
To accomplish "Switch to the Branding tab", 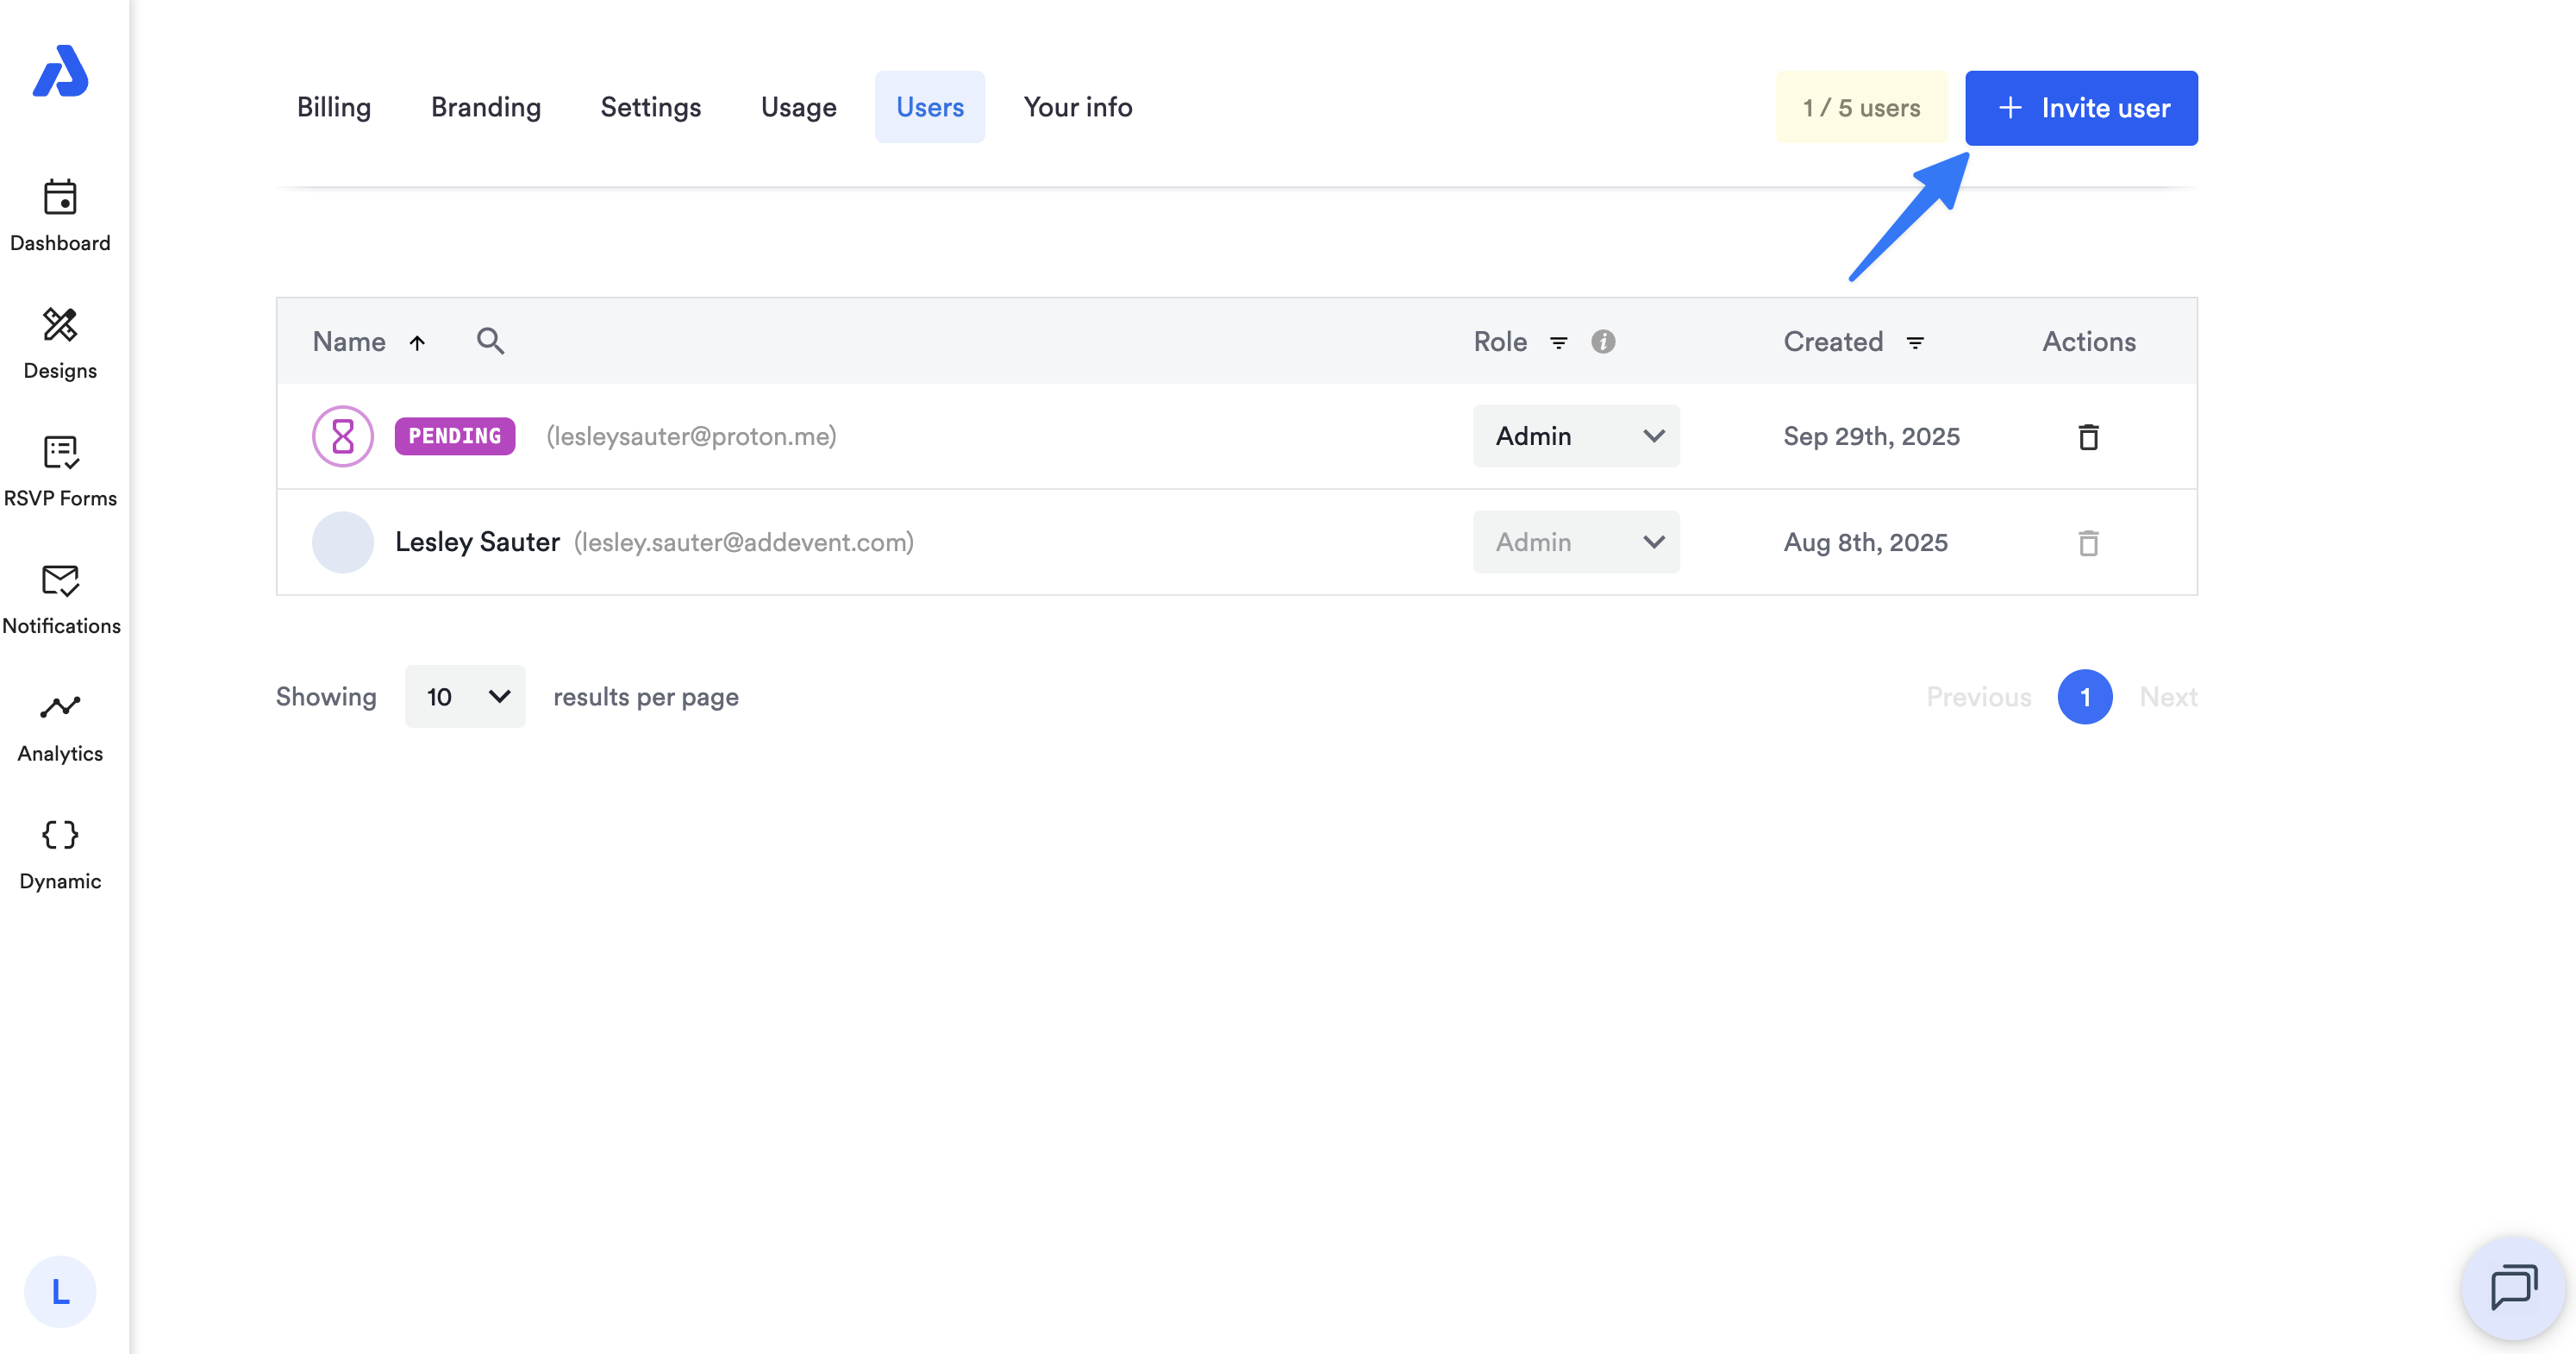I will click(x=486, y=107).
